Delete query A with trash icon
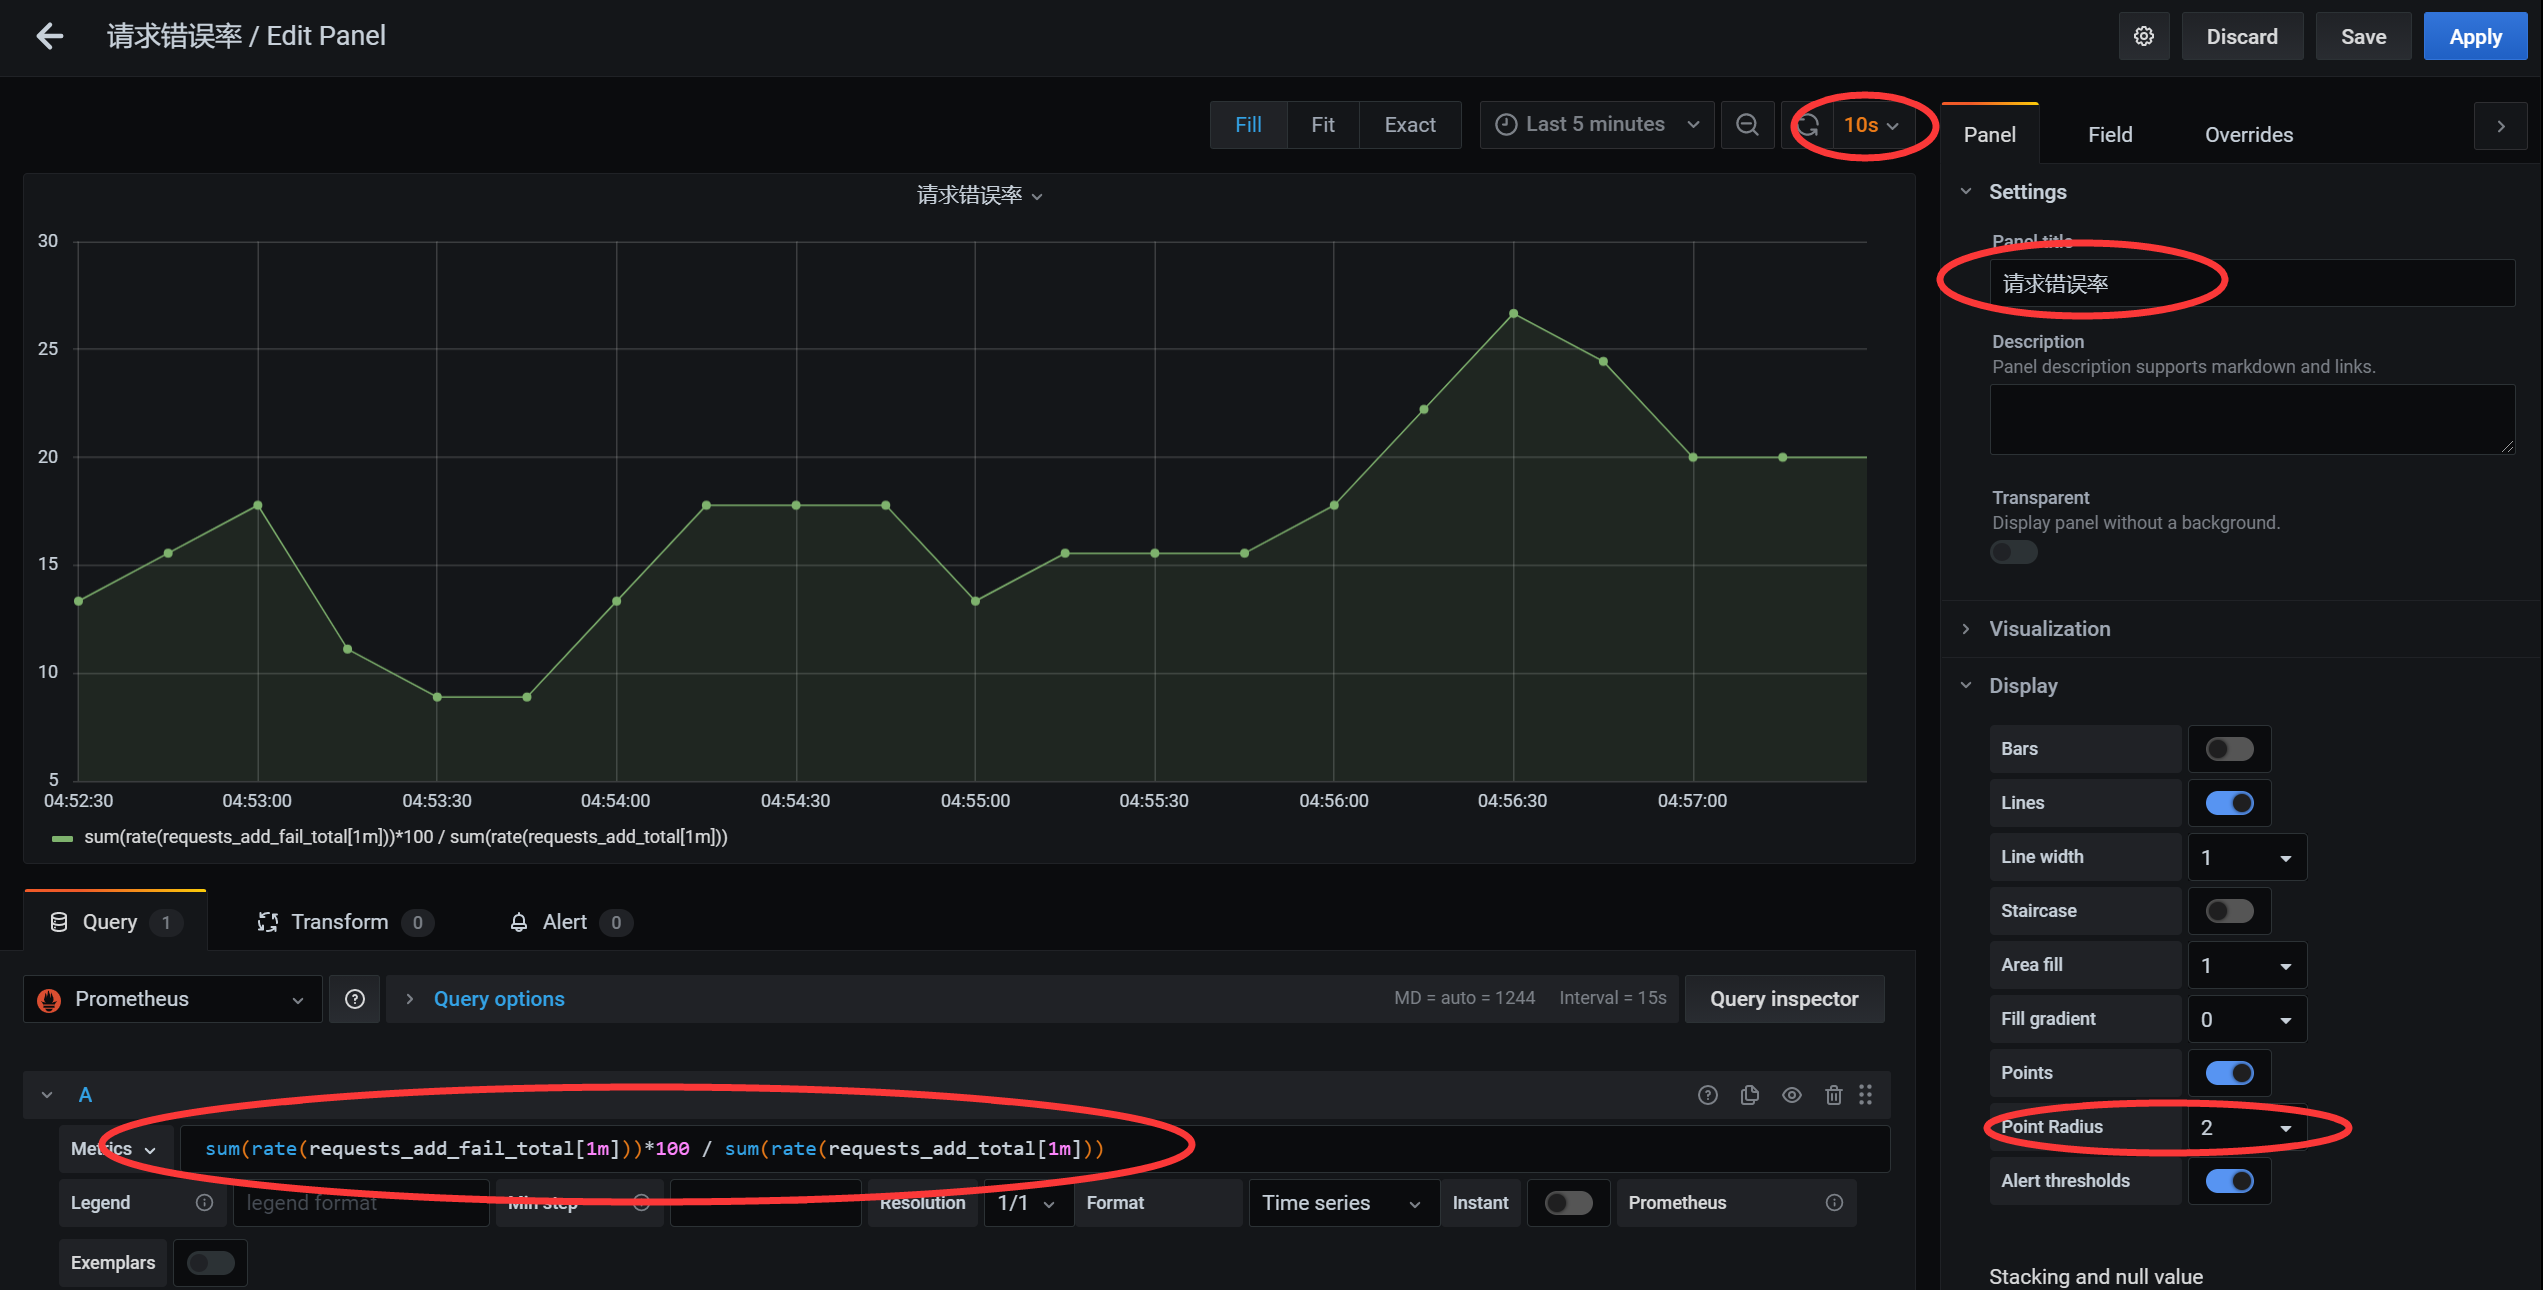Image resolution: width=2543 pixels, height=1290 pixels. [x=1833, y=1094]
